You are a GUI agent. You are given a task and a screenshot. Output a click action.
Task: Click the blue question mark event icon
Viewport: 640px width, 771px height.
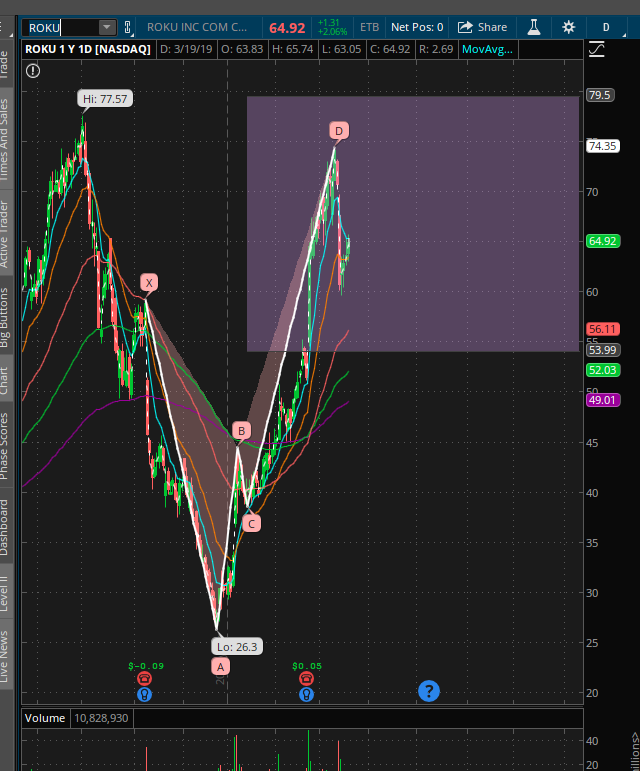pyautogui.click(x=429, y=690)
